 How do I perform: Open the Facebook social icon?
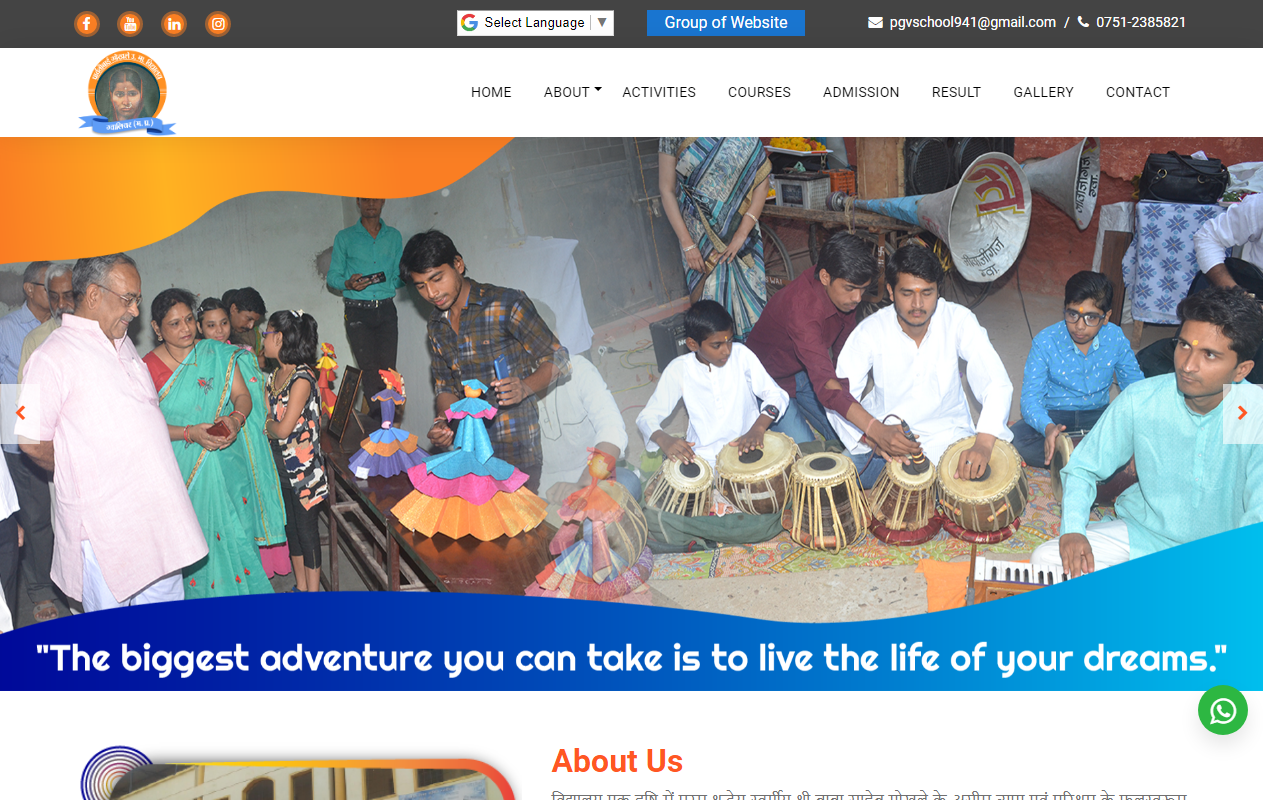pyautogui.click(x=87, y=23)
